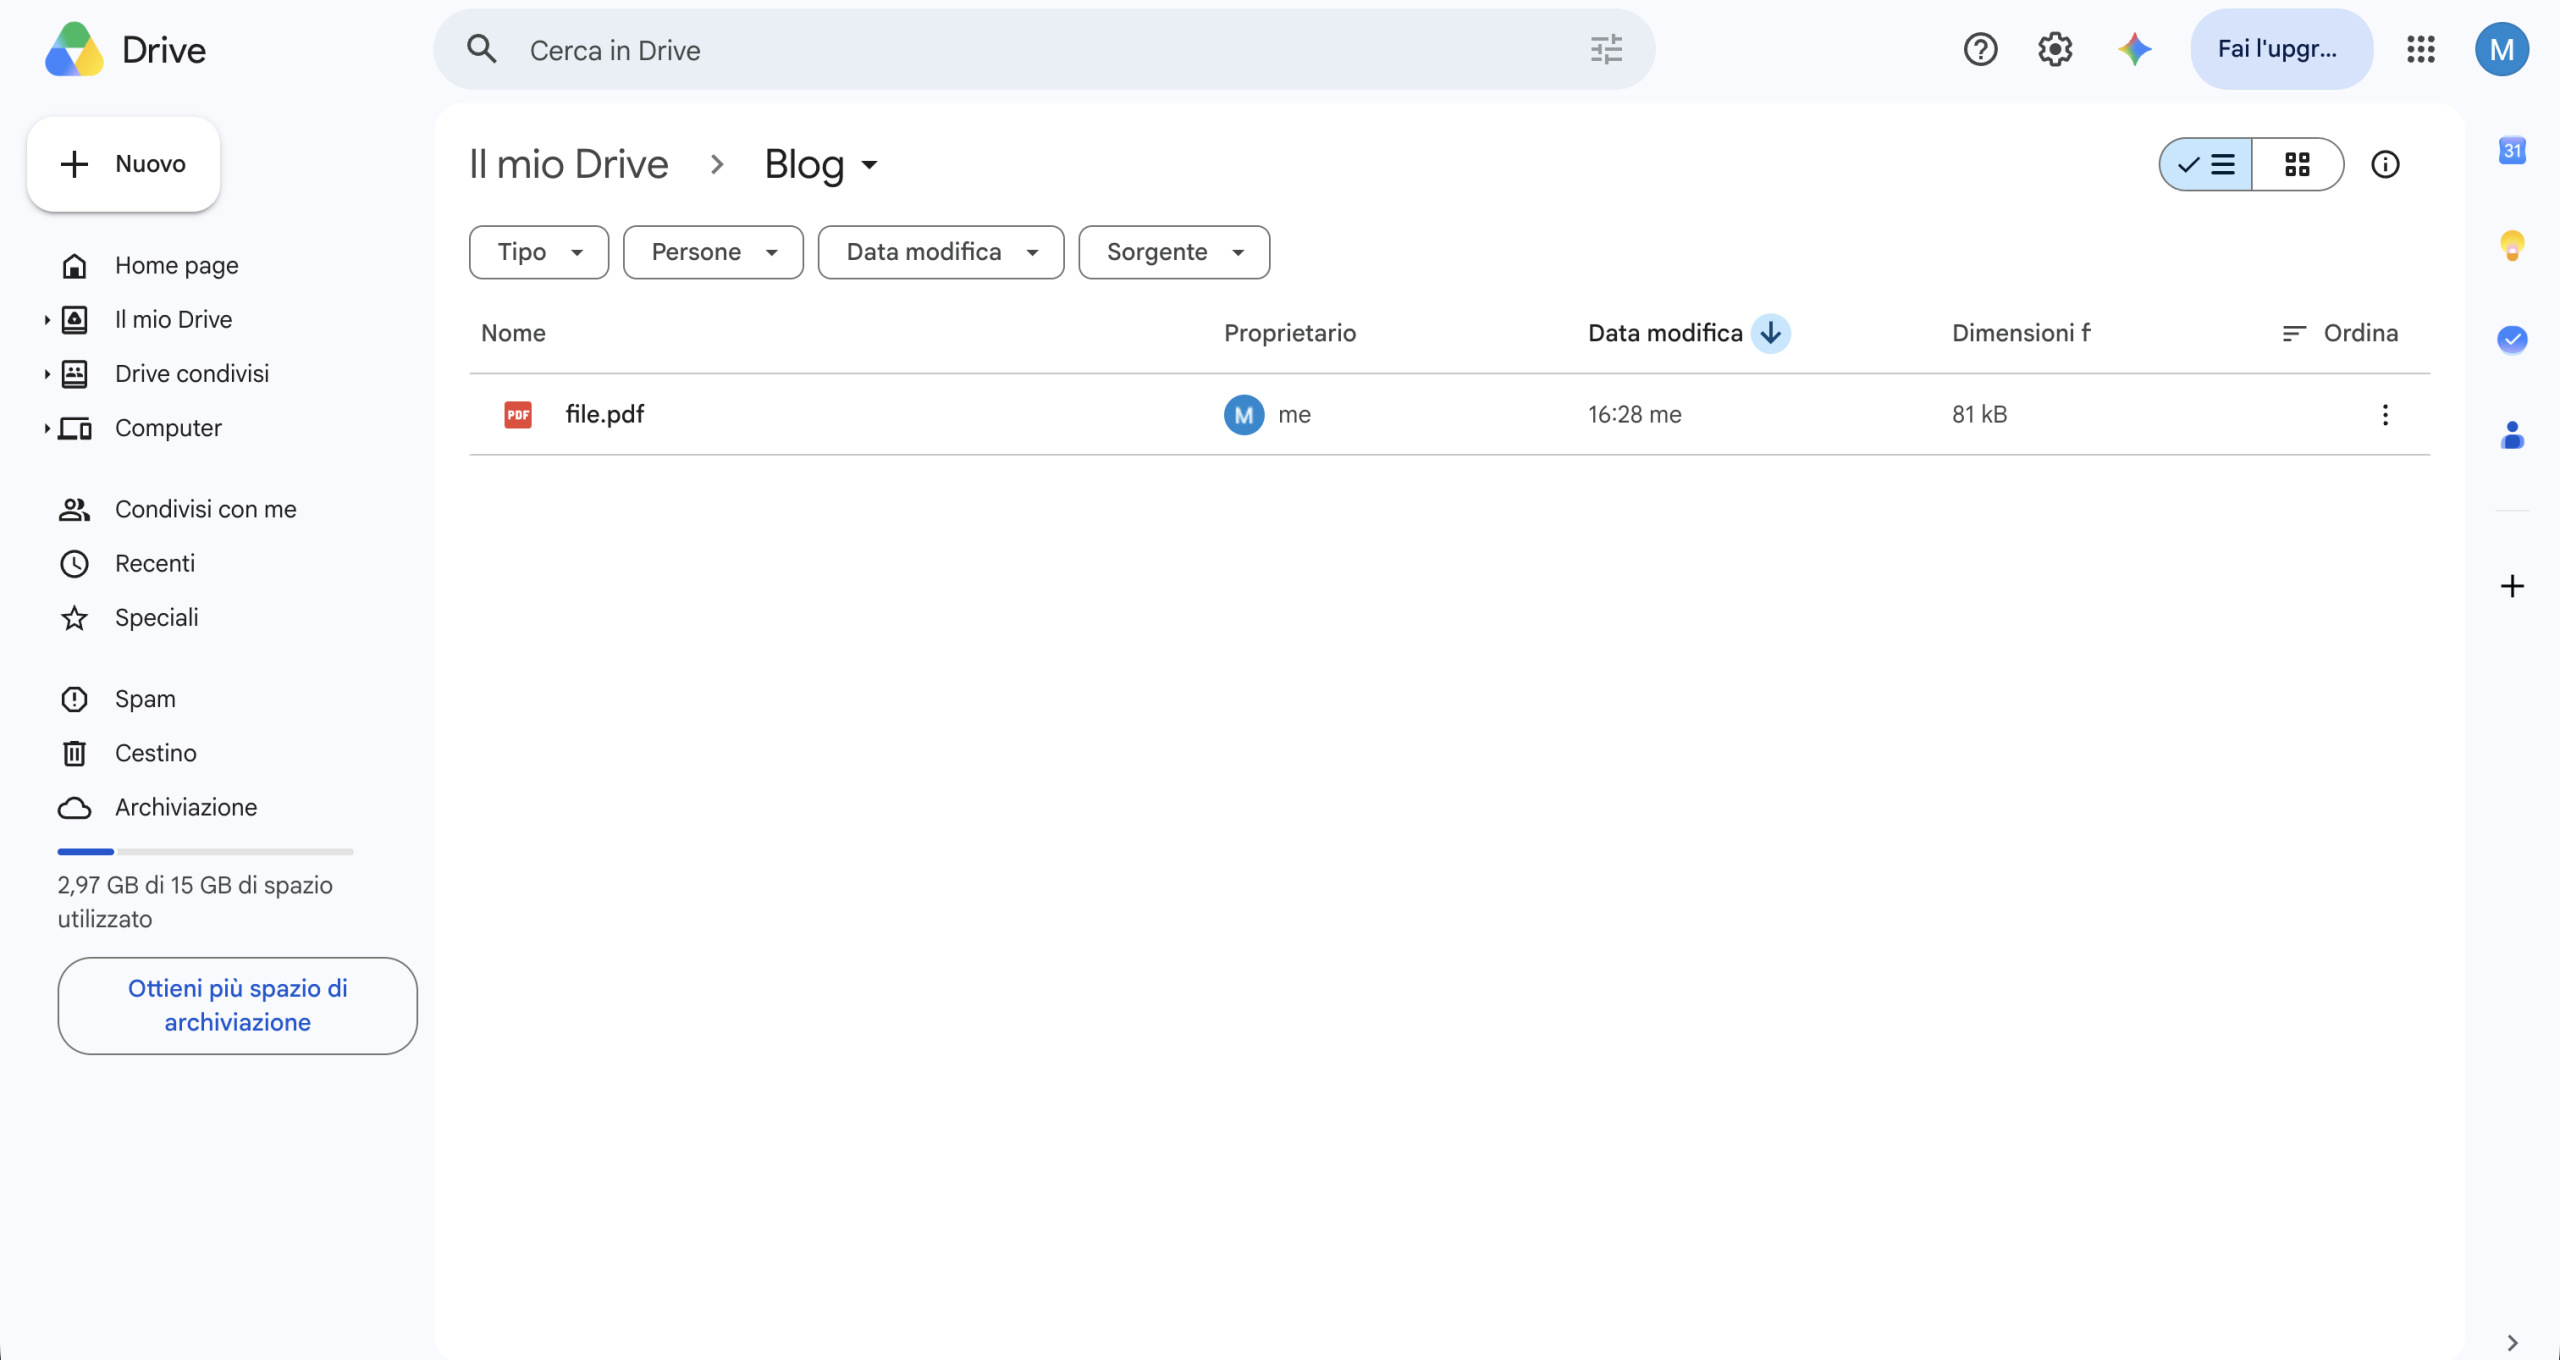Sort by Nome column header

513,333
